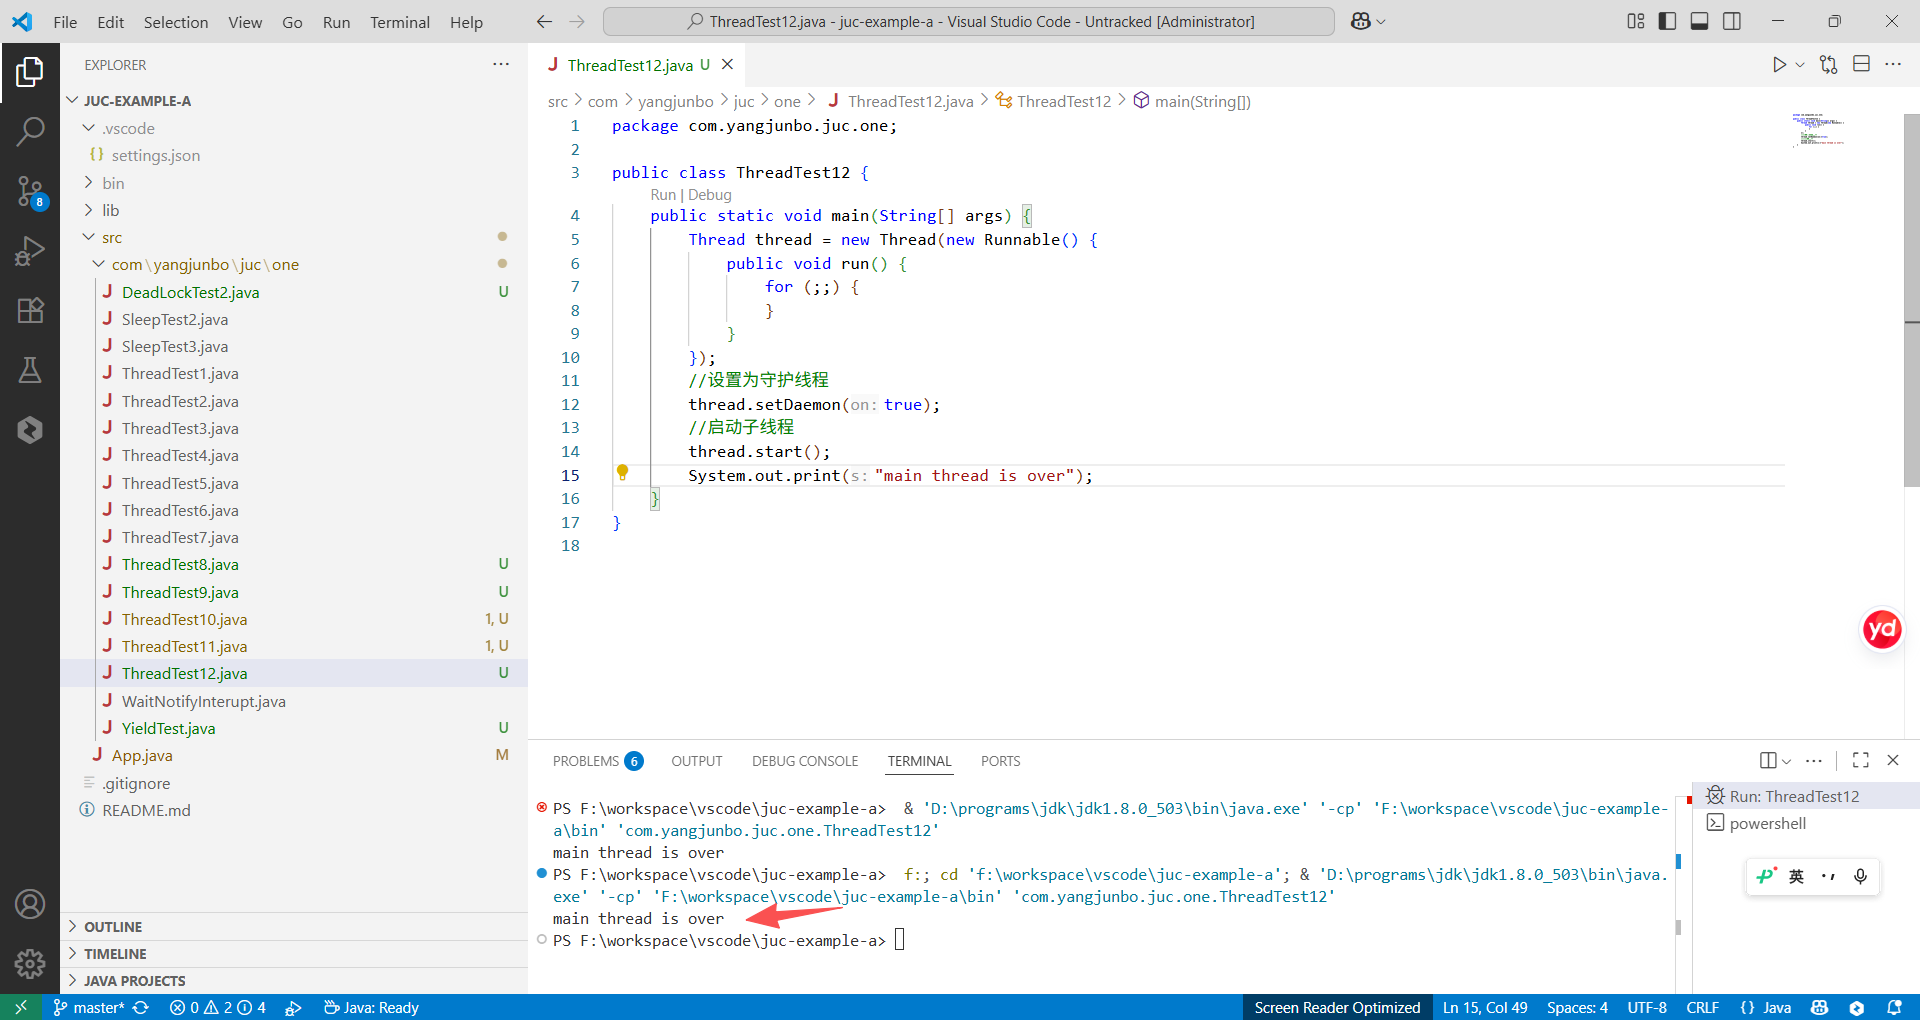Click the synchronize changes icon beside master
Screen dimensions: 1920x1020
141,1007
